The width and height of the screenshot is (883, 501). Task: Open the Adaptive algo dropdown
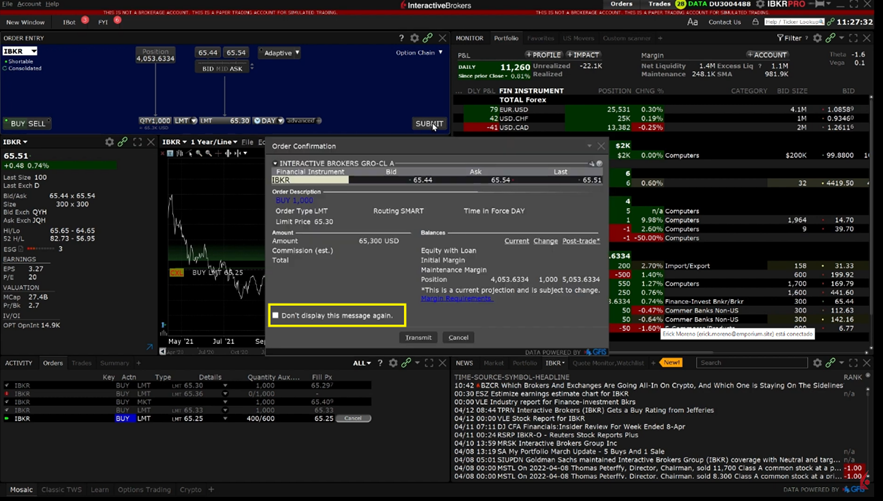280,53
